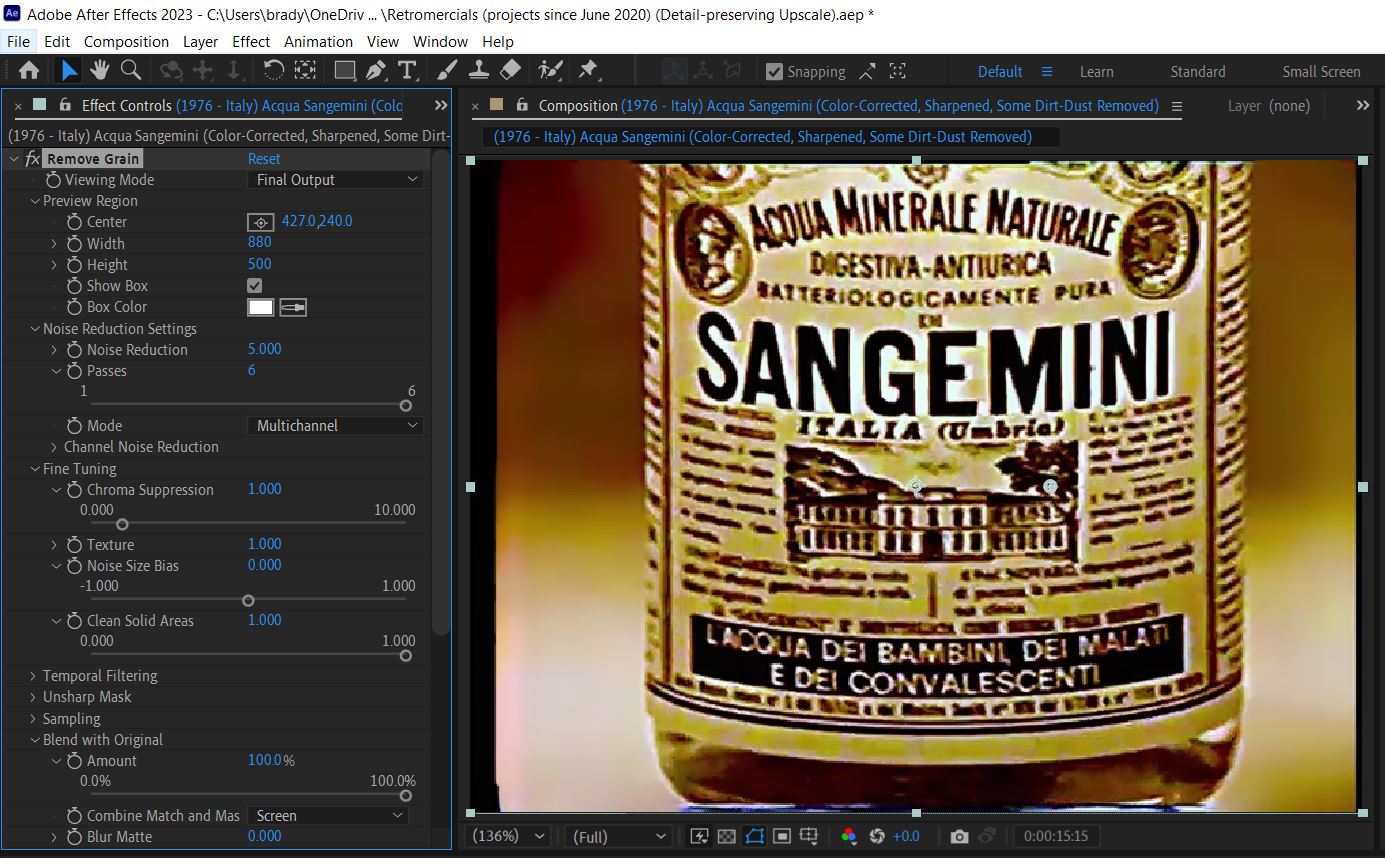Toggle Mask and Shape Path Visibility
Viewport: 1385px width, 858px height.
tap(755, 836)
